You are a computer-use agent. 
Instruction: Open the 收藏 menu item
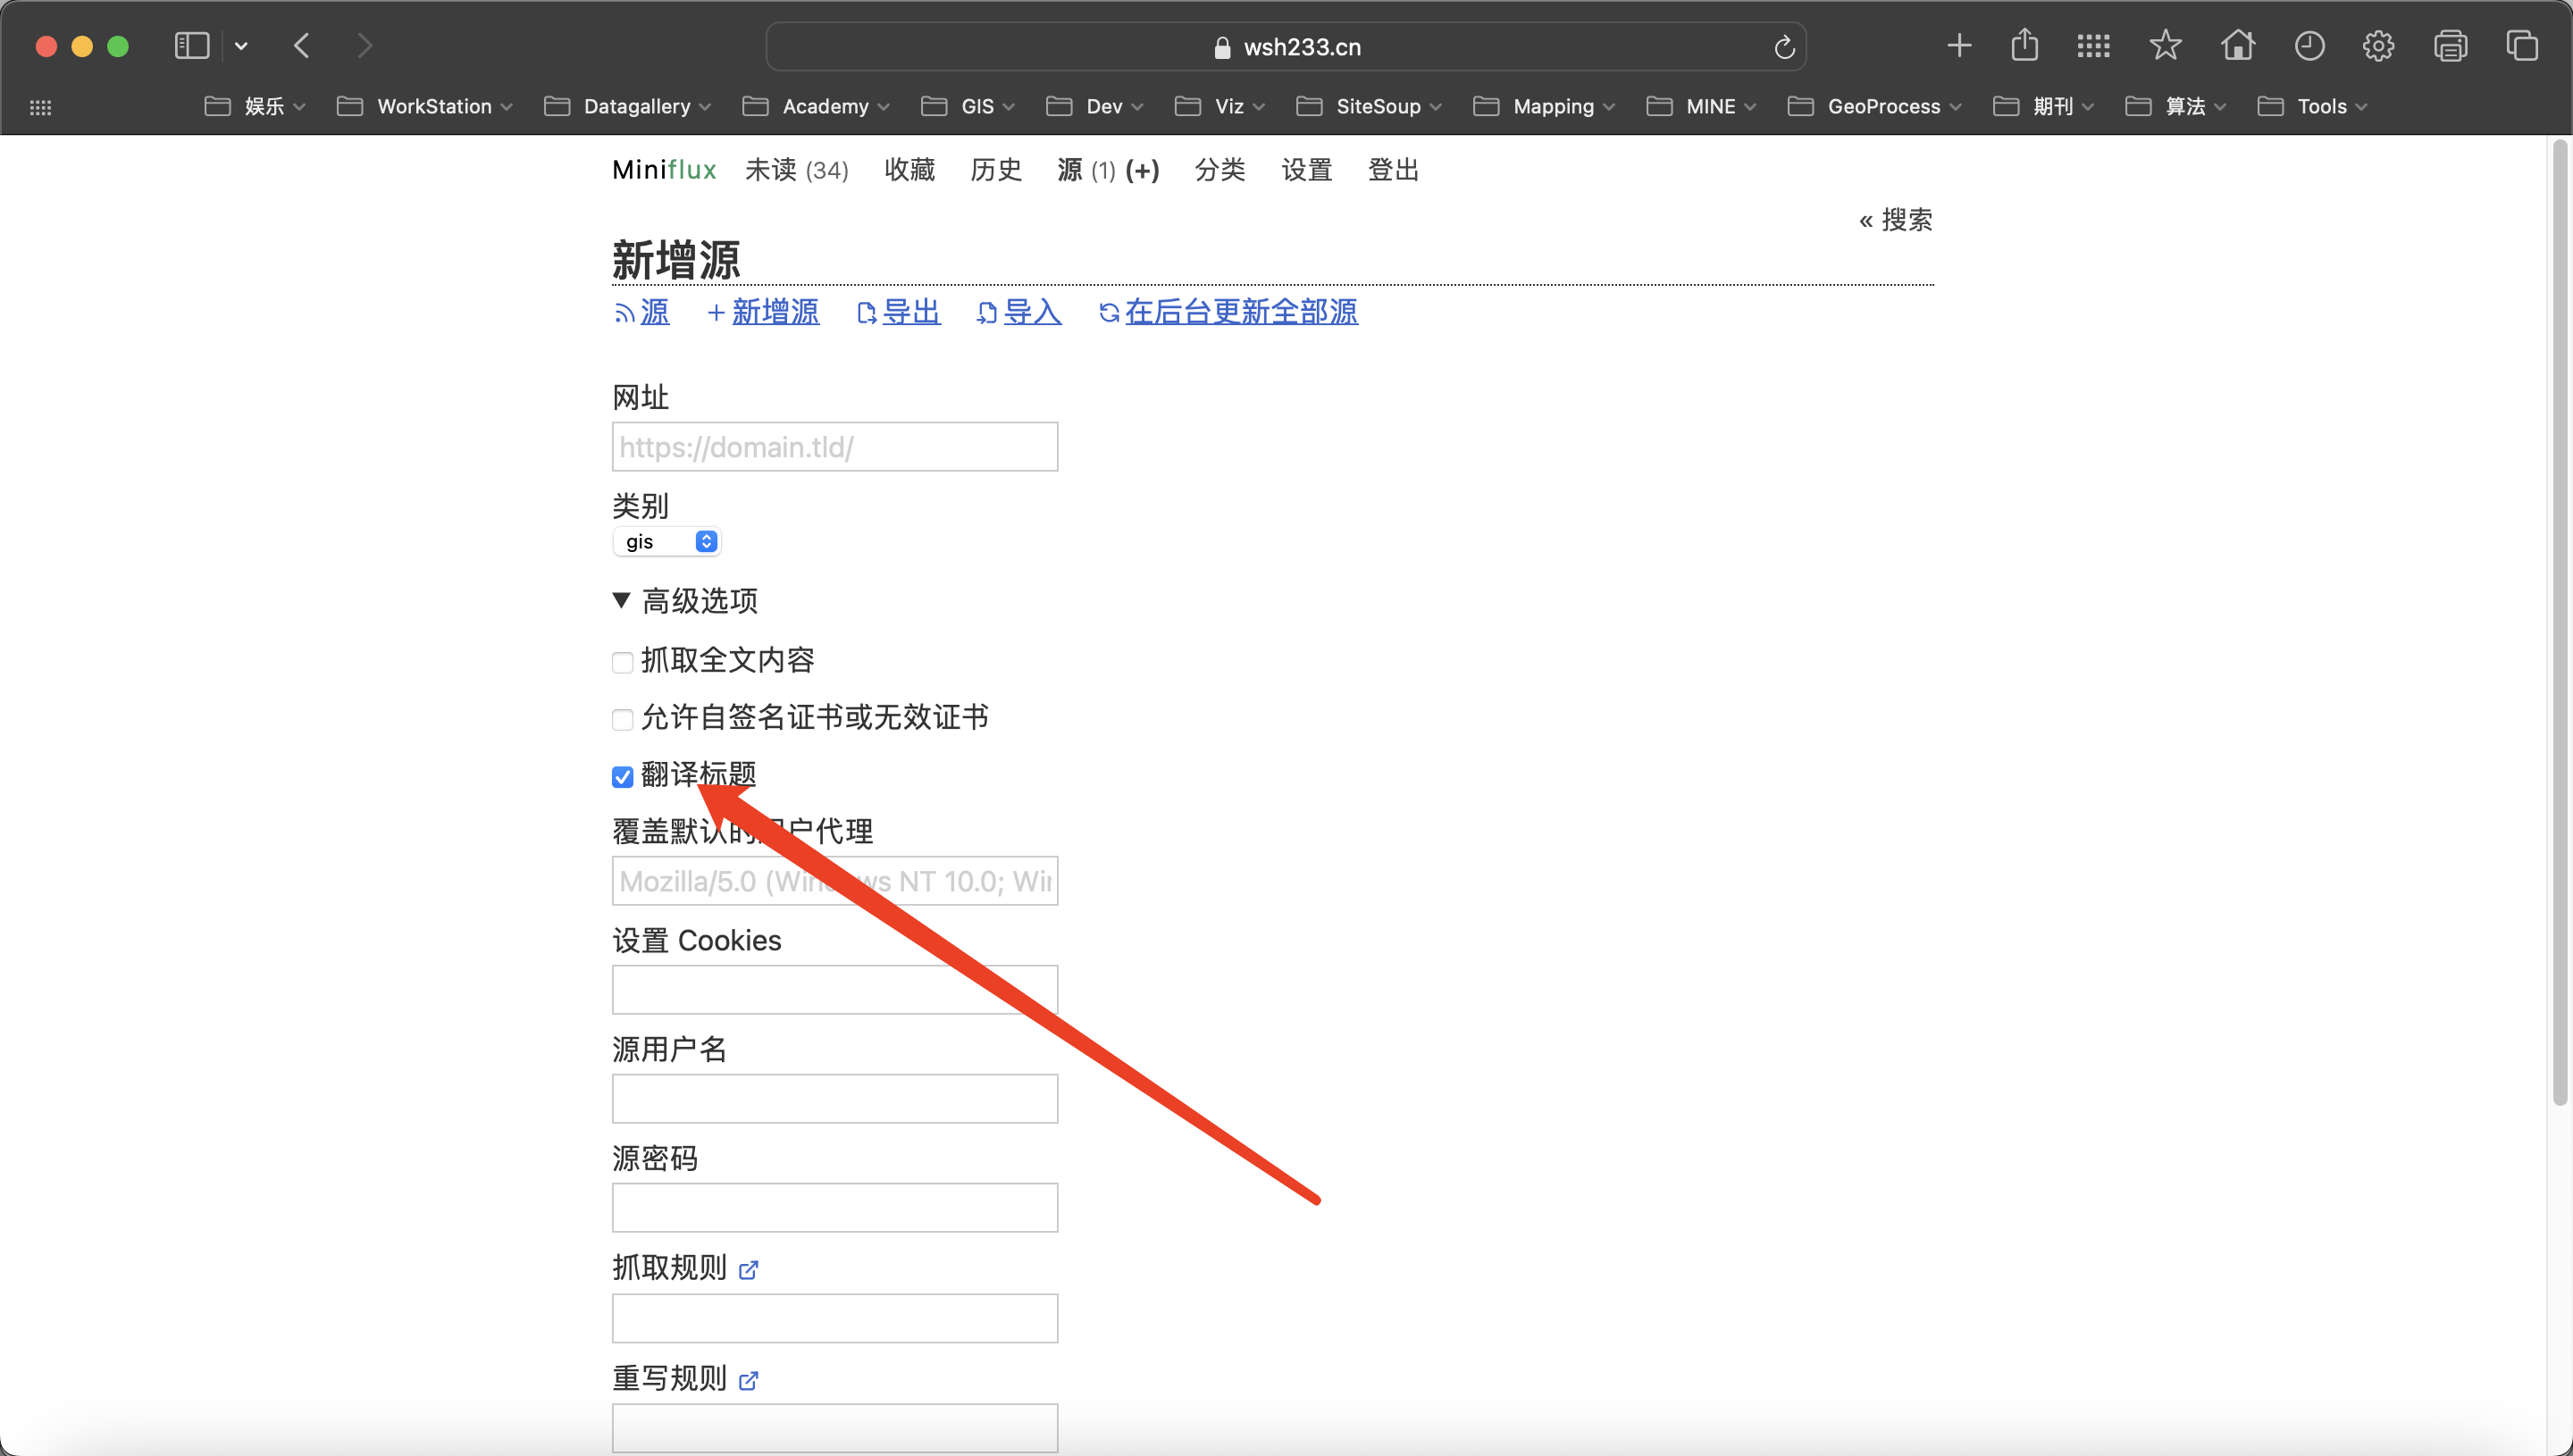point(909,170)
